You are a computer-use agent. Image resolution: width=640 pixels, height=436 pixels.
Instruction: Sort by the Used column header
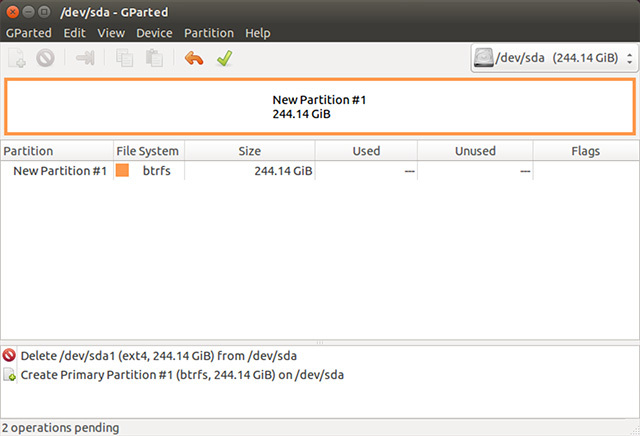[x=366, y=151]
